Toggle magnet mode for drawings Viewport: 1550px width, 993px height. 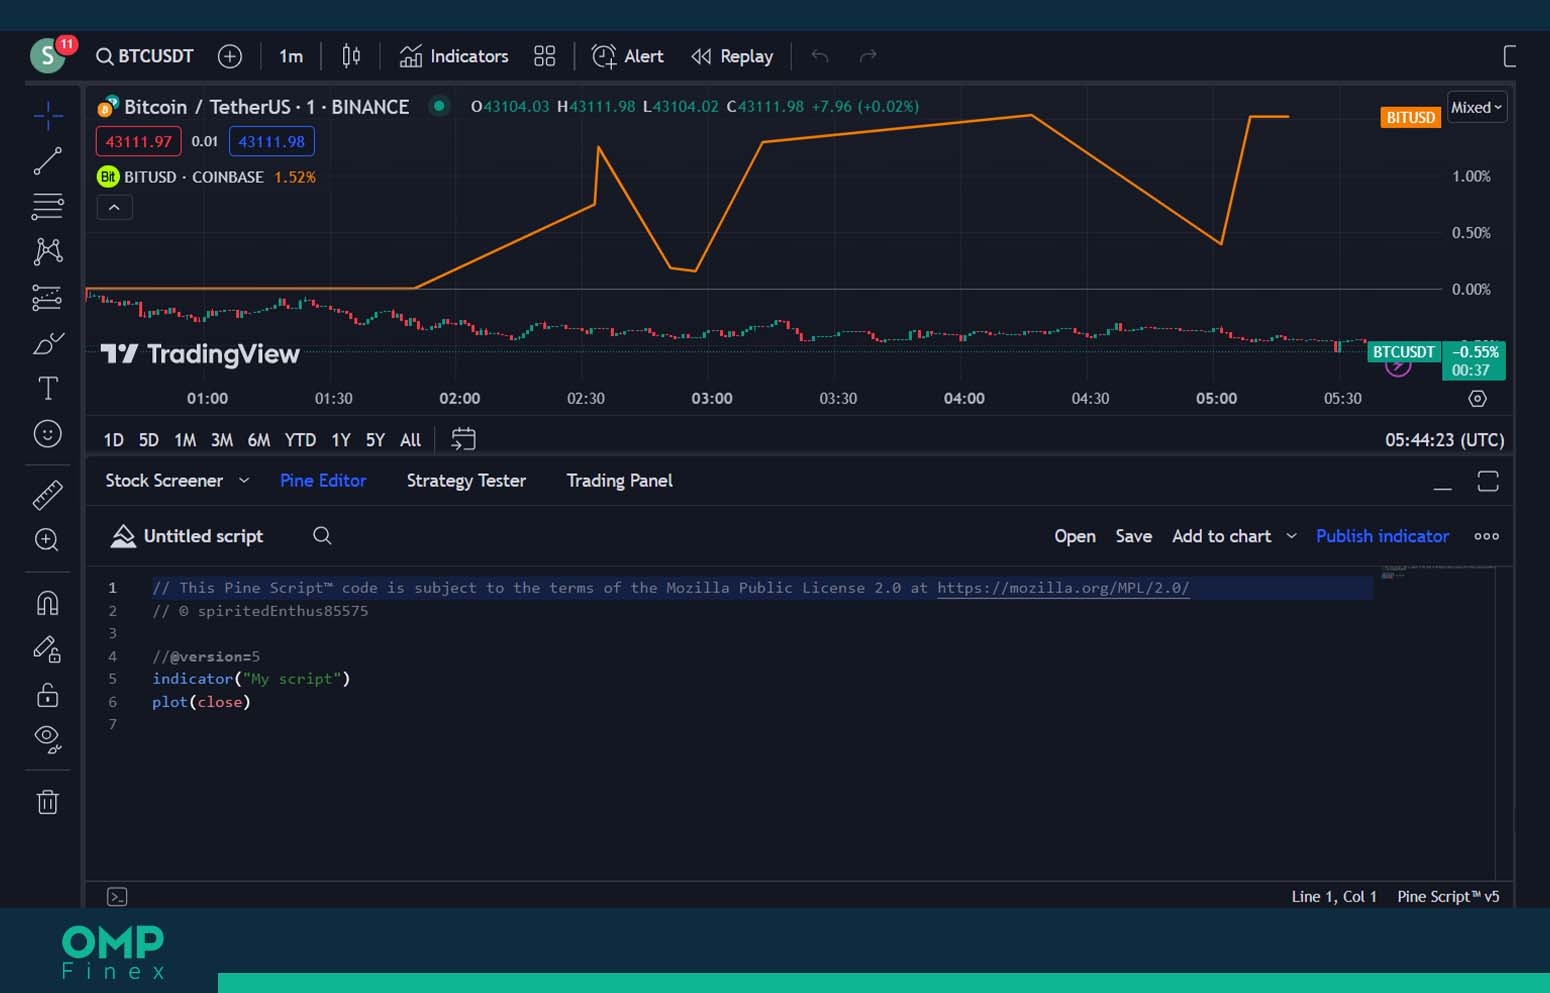point(47,603)
